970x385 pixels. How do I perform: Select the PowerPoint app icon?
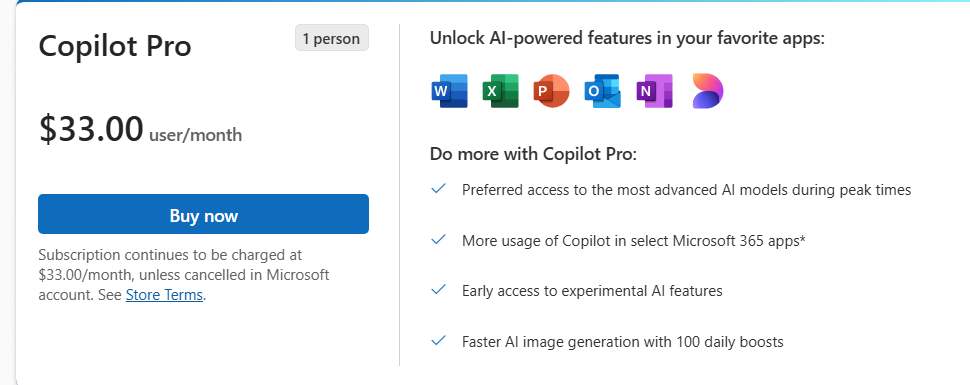pyautogui.click(x=551, y=91)
